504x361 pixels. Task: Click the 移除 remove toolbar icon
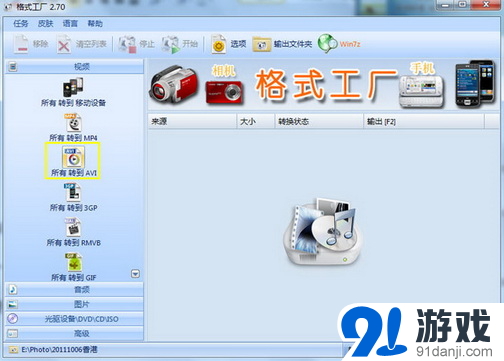pos(21,44)
